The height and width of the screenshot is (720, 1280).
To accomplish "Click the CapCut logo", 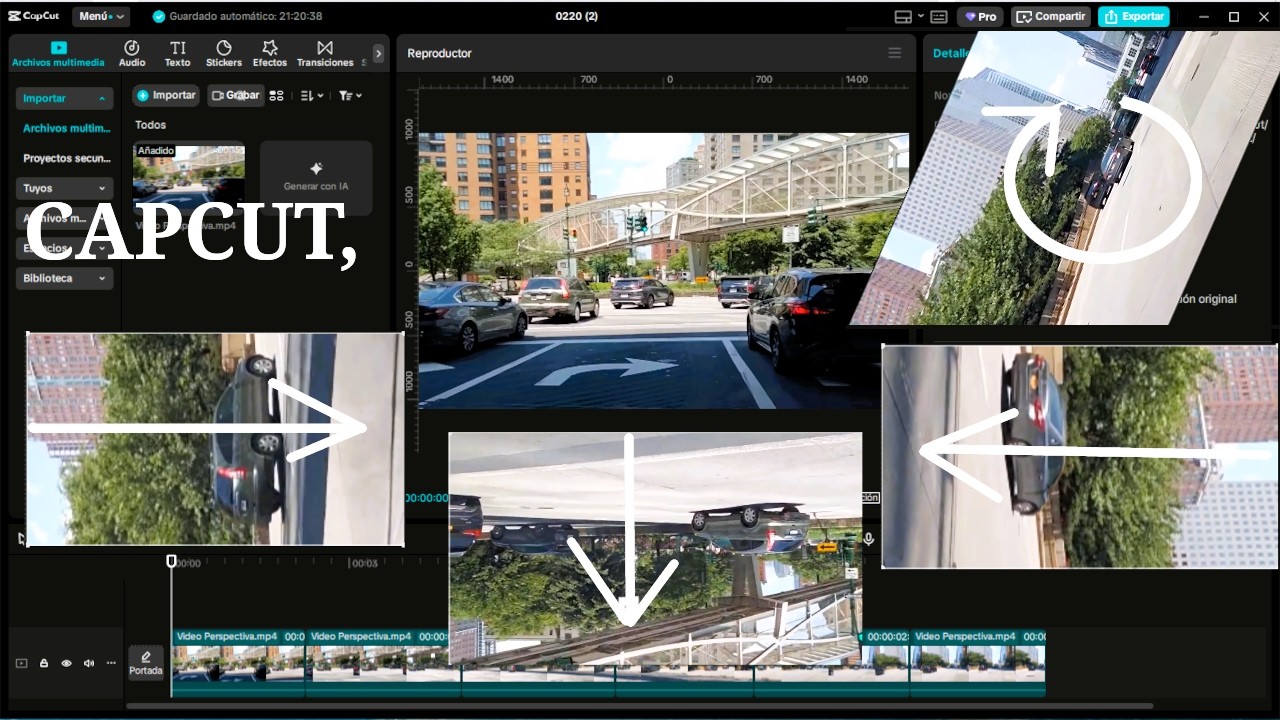I will point(34,16).
